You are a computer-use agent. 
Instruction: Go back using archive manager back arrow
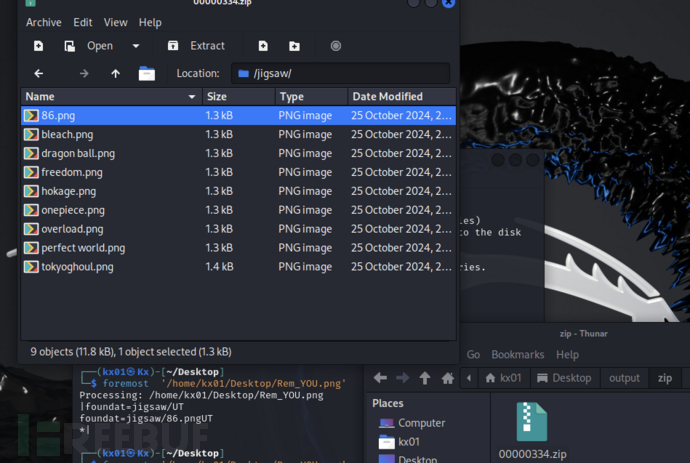tap(38, 74)
